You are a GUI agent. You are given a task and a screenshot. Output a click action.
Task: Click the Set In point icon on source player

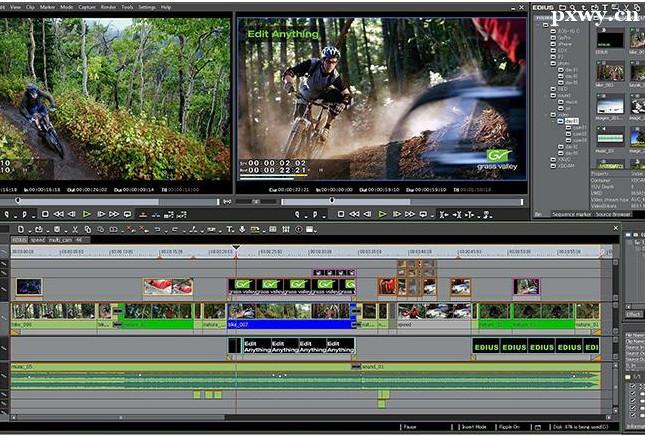pos(7,214)
